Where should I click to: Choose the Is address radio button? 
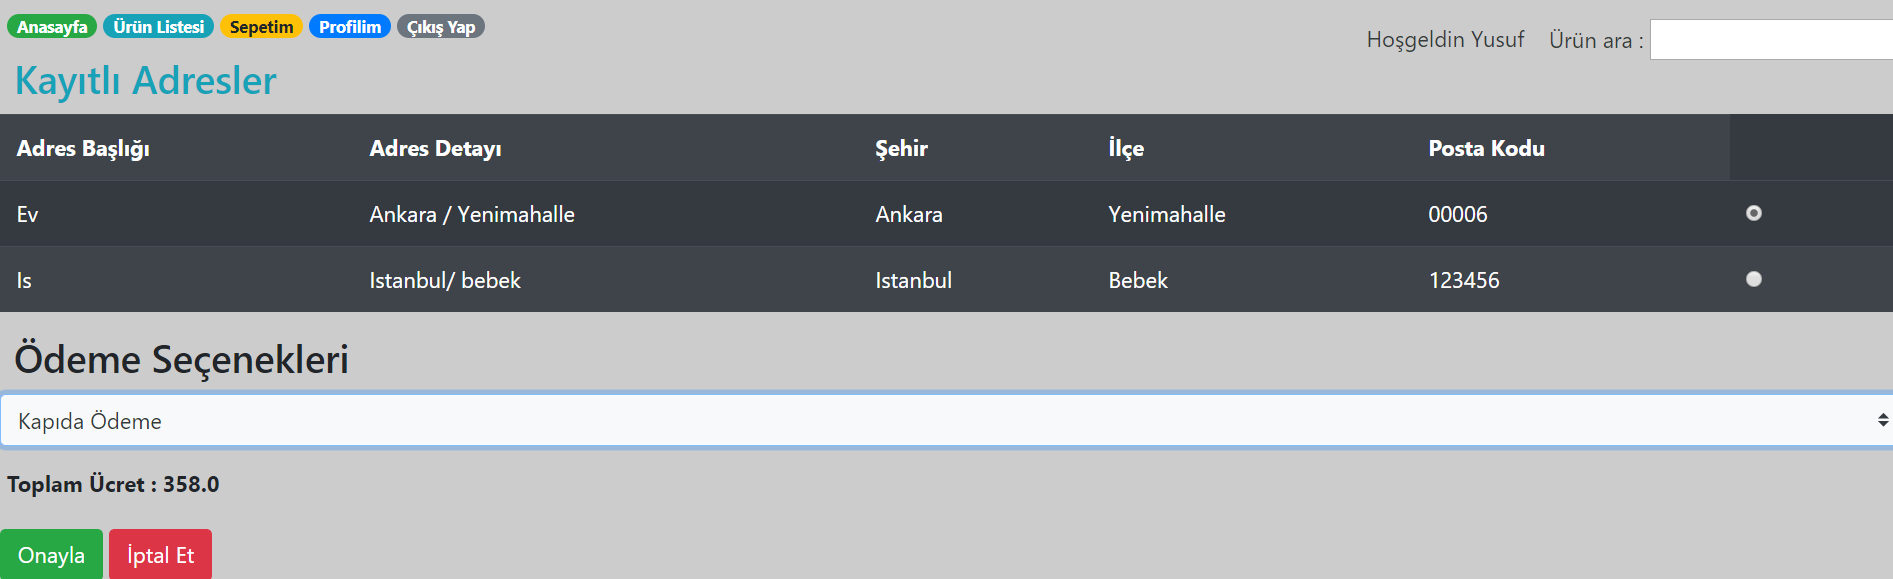click(x=1753, y=279)
